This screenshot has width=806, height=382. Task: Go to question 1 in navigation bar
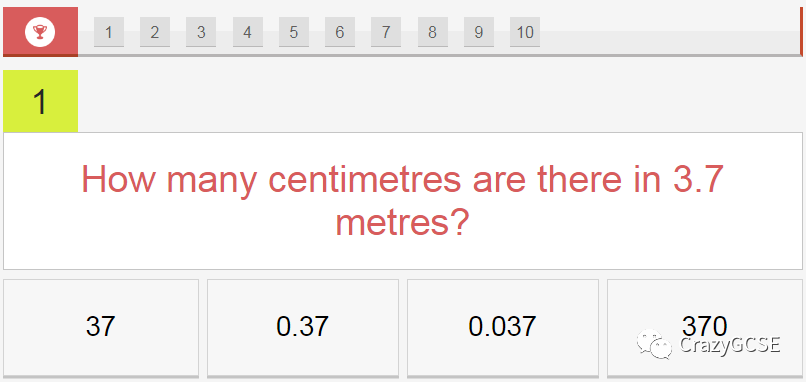(108, 32)
